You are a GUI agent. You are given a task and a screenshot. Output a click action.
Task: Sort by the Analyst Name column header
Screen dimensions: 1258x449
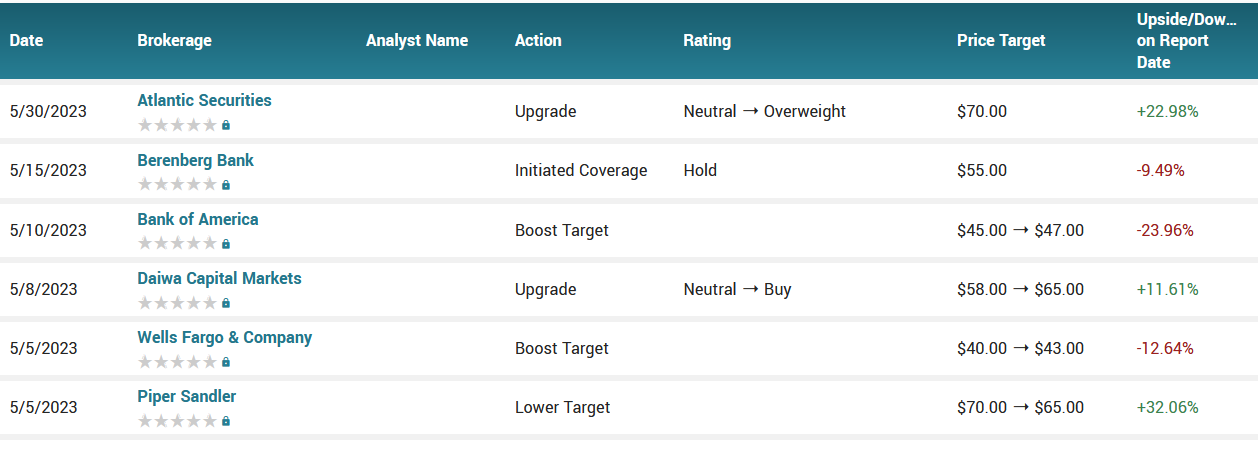pos(417,41)
